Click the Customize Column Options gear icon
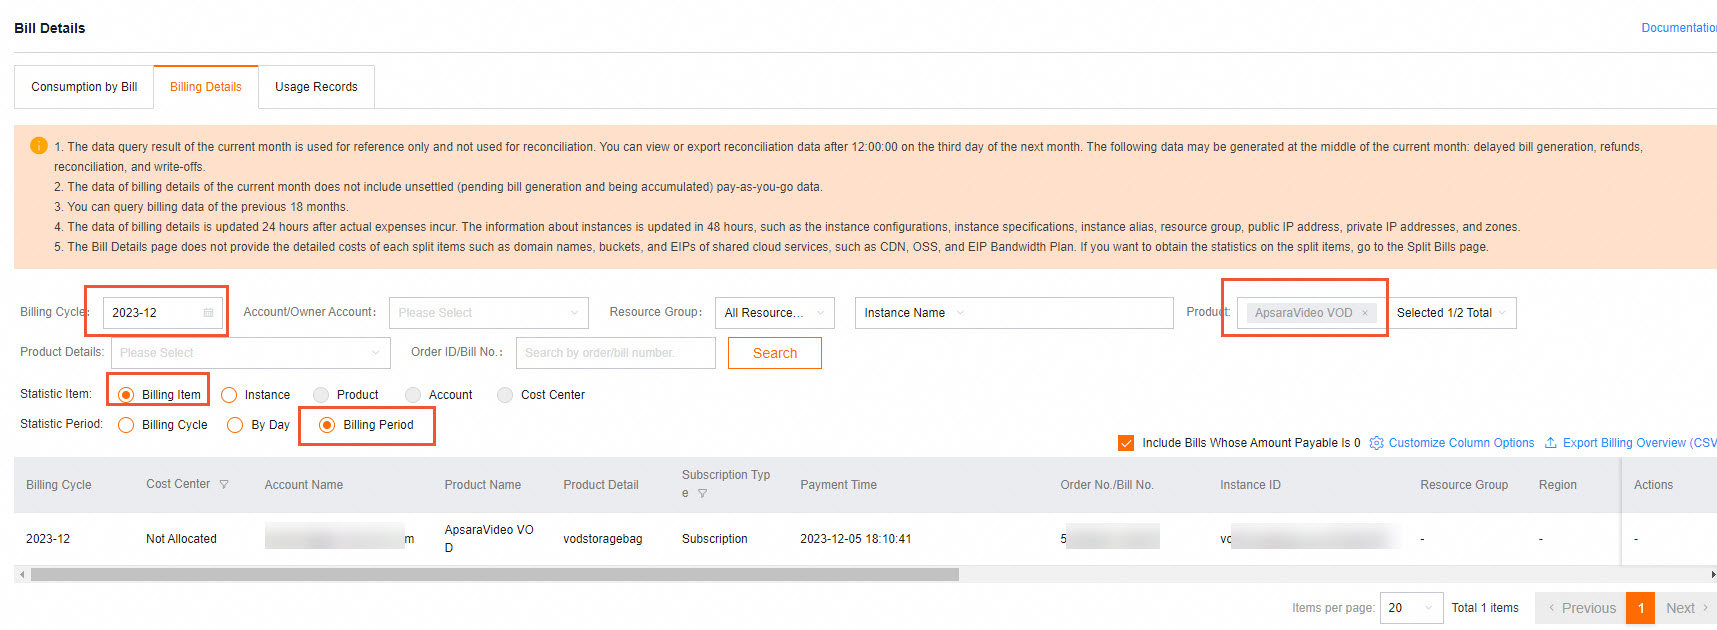 tap(1376, 443)
